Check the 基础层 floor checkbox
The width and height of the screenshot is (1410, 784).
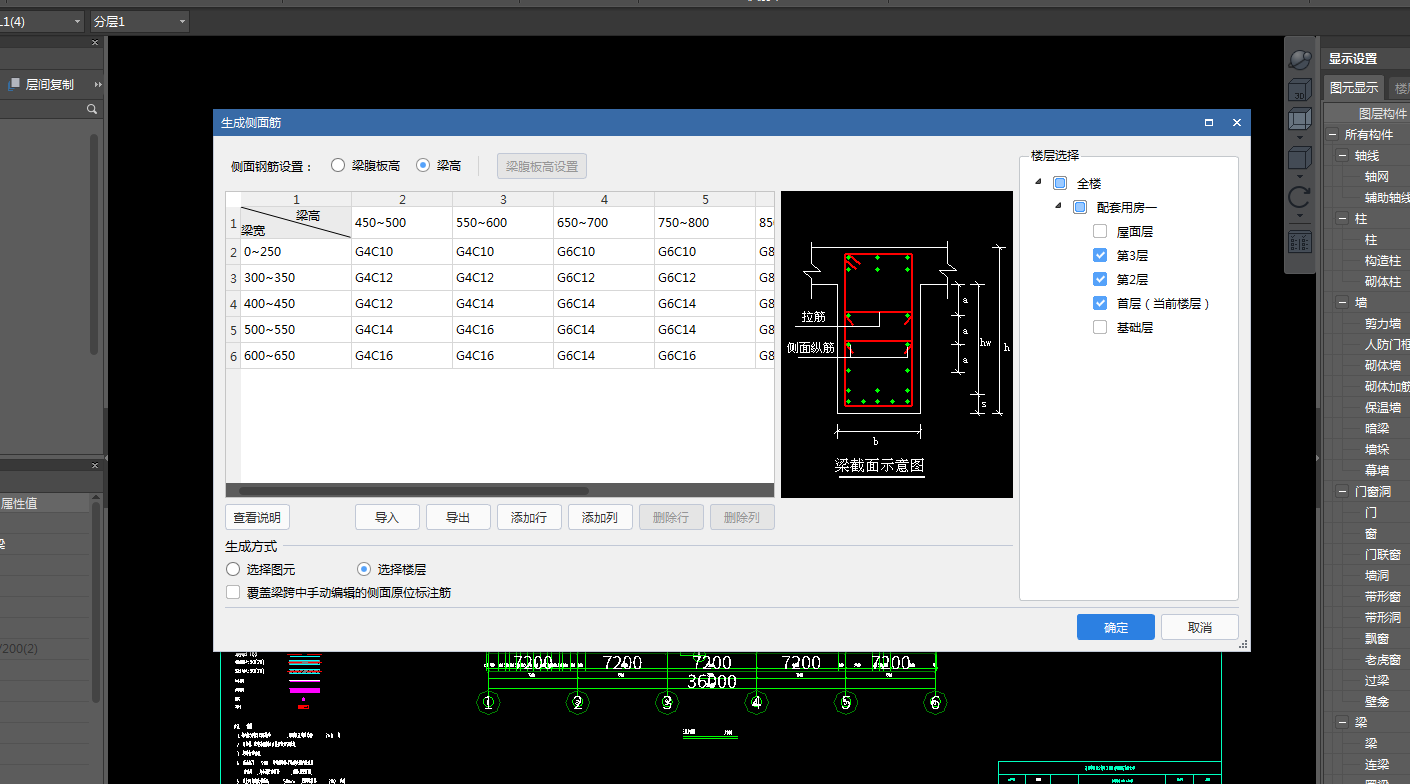pyautogui.click(x=1100, y=327)
